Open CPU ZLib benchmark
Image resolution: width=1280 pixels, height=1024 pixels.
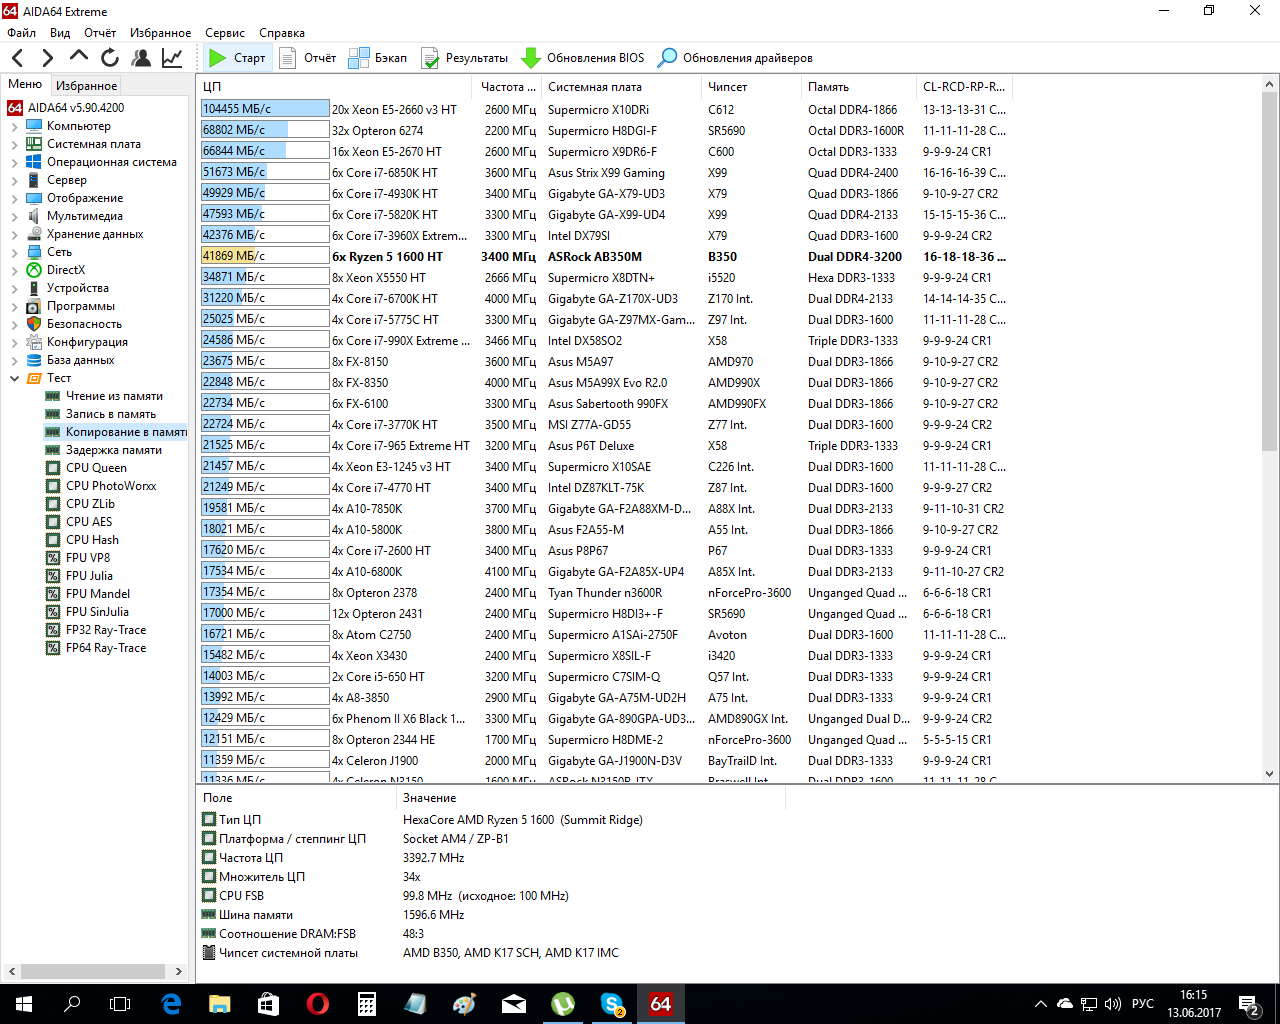(x=90, y=504)
